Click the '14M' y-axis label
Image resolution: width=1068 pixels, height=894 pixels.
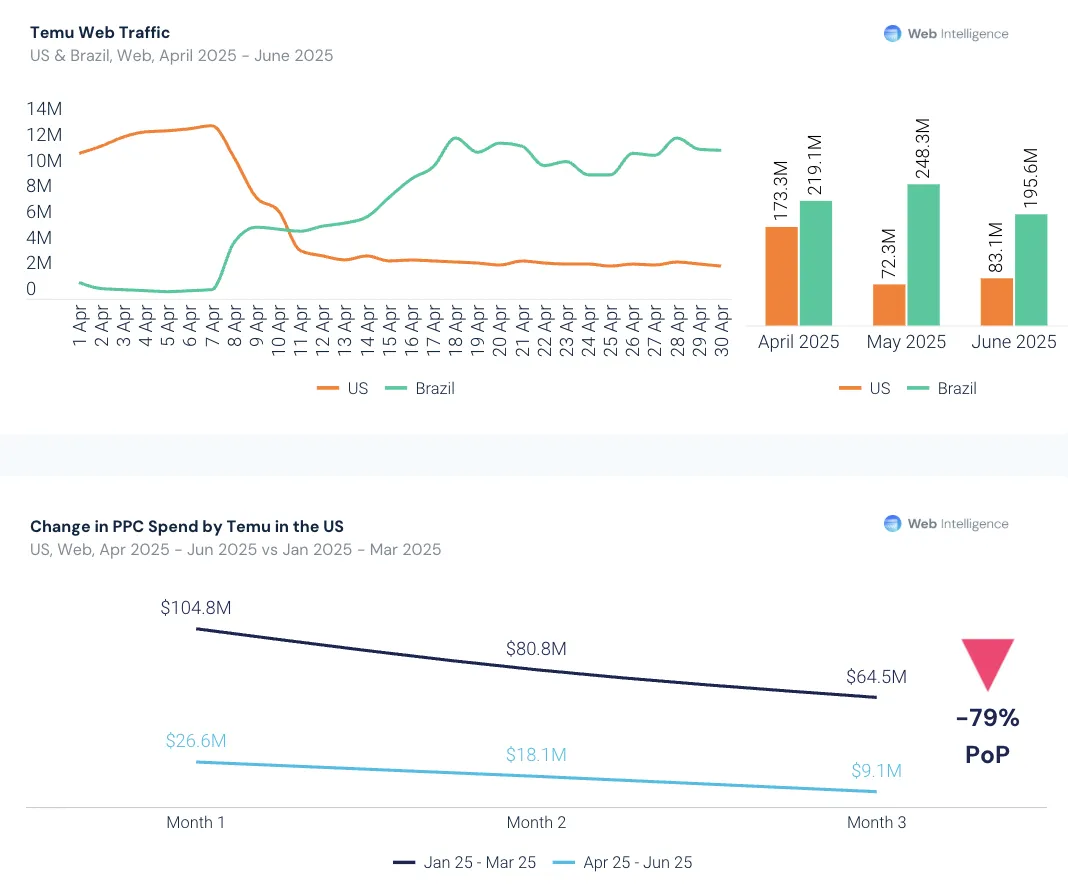pyautogui.click(x=44, y=109)
